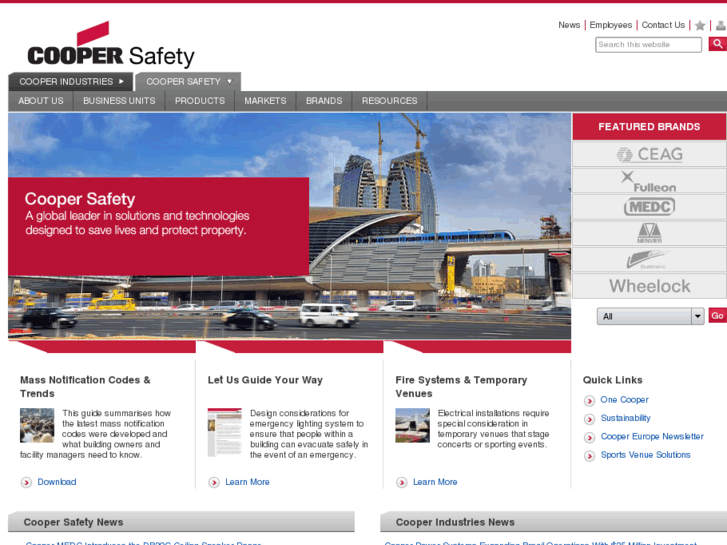Viewport: 727px width, 545px height.
Task: Click Fire Systems & Temporary Venues heading
Action: coord(461,387)
